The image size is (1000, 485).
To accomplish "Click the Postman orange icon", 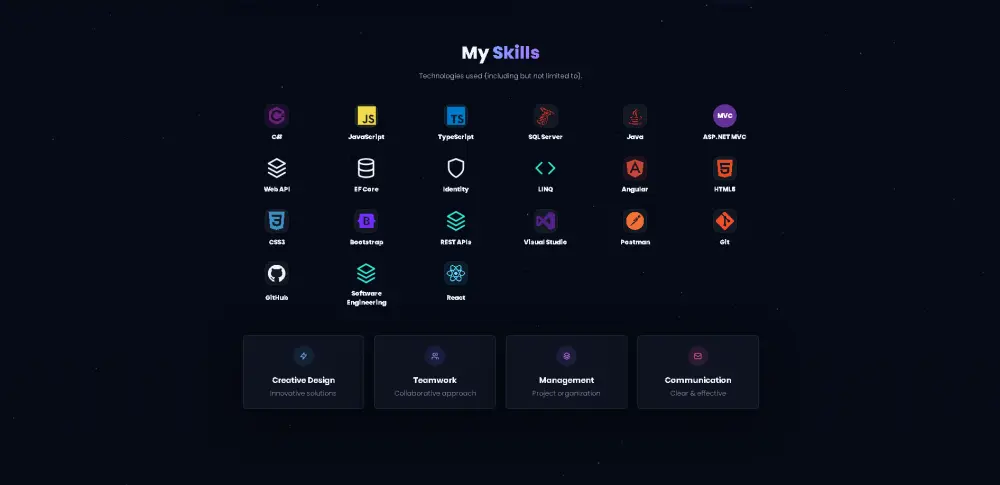I will click(635, 221).
